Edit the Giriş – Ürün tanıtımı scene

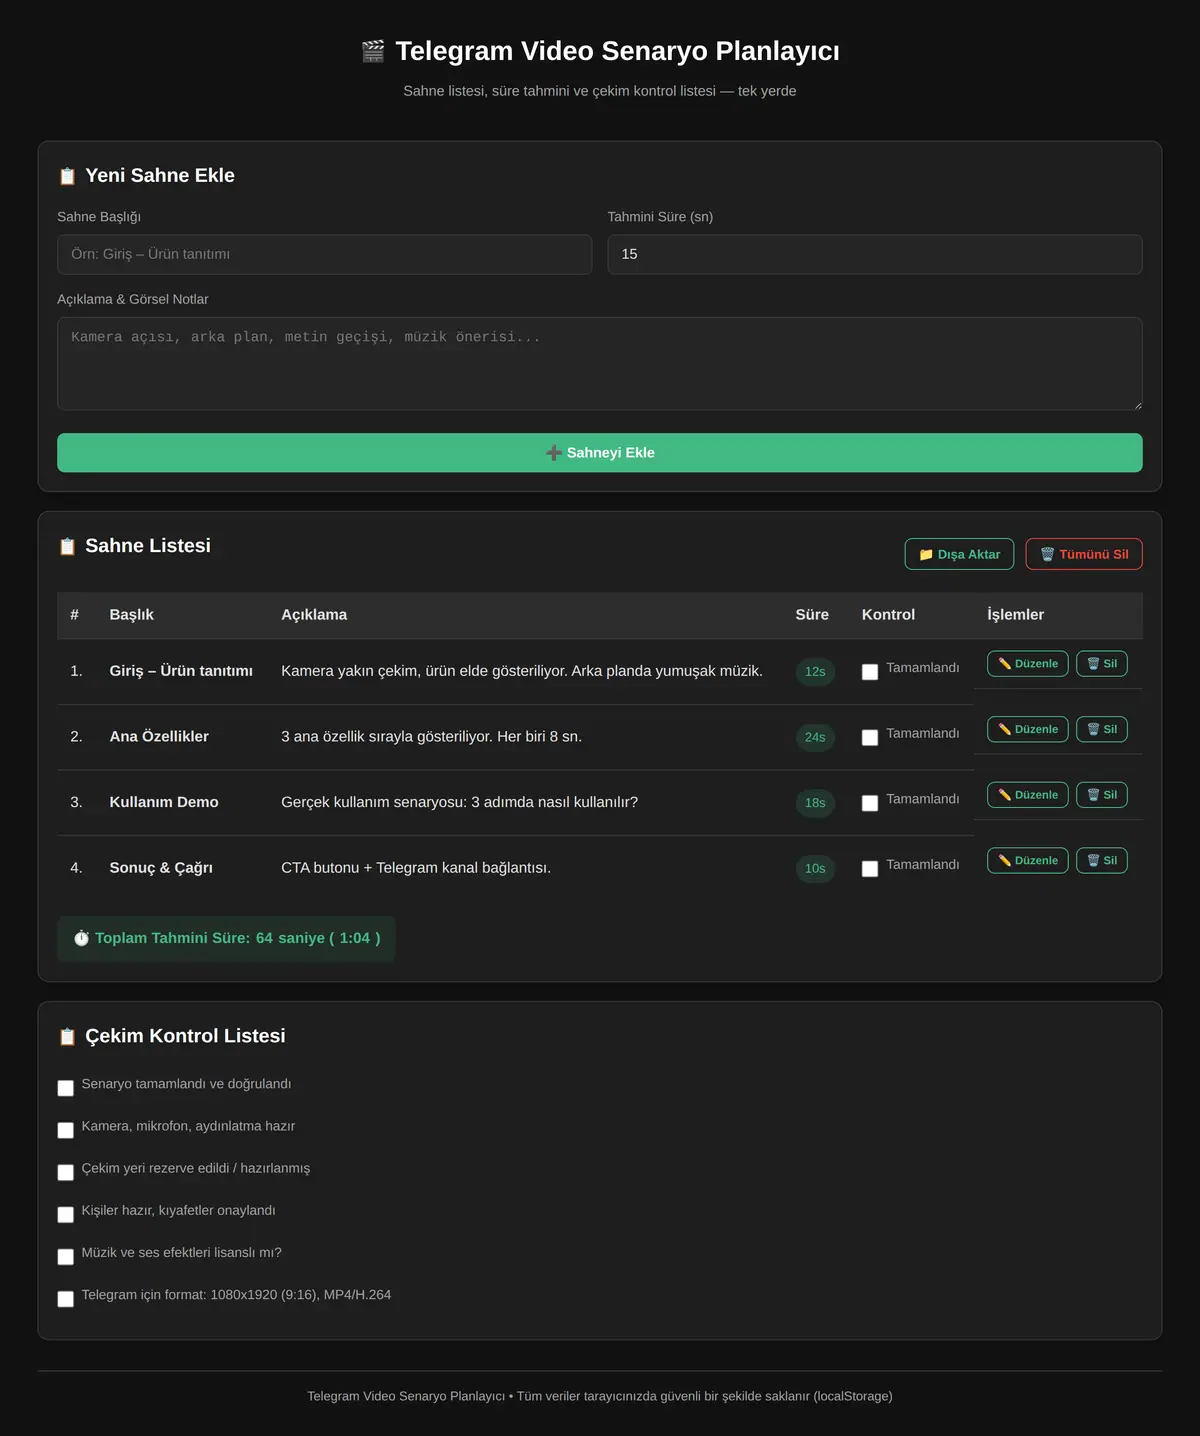(1028, 664)
